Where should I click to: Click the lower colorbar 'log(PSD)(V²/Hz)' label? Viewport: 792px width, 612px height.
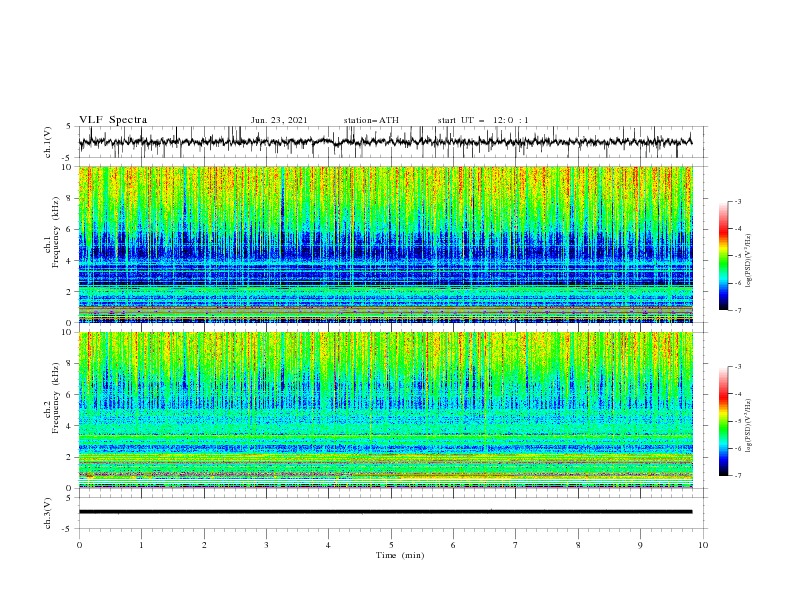749,425
